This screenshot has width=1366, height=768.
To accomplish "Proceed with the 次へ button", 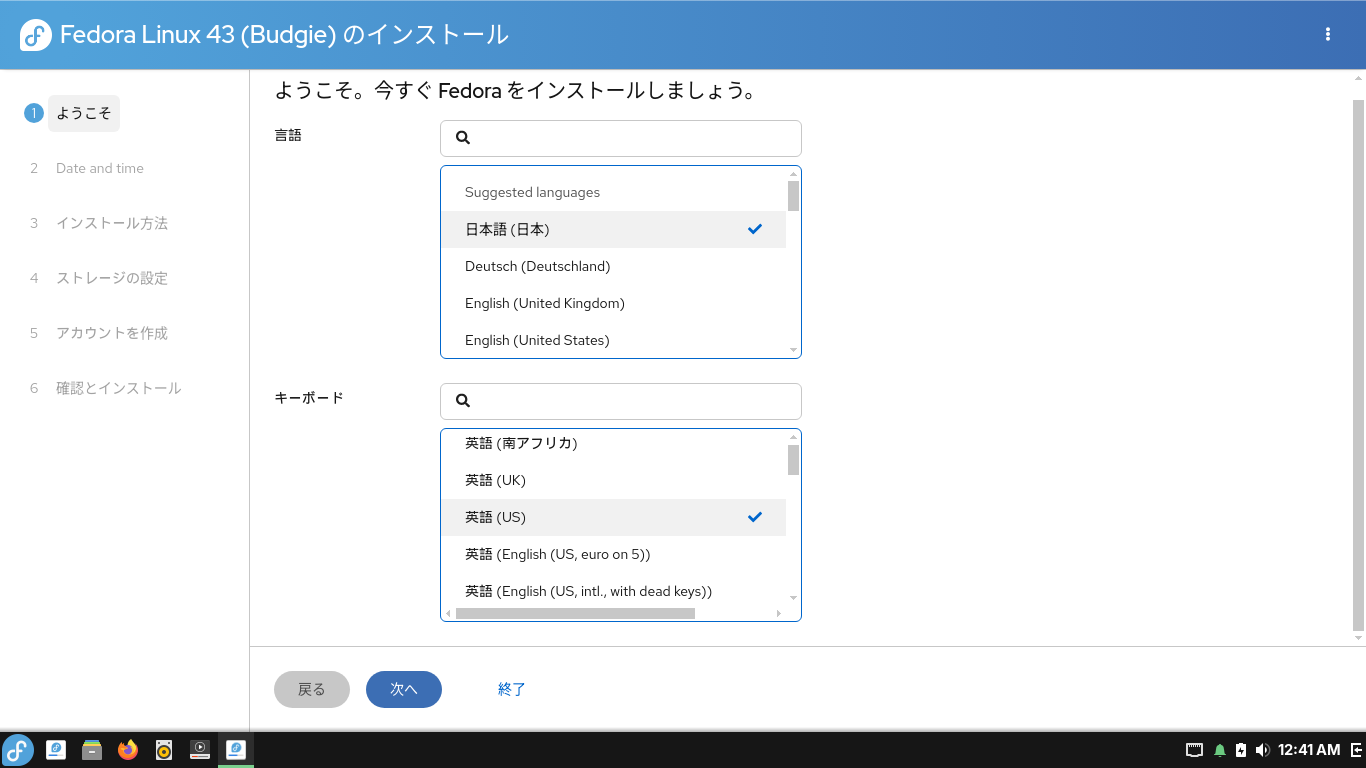I will (x=404, y=689).
